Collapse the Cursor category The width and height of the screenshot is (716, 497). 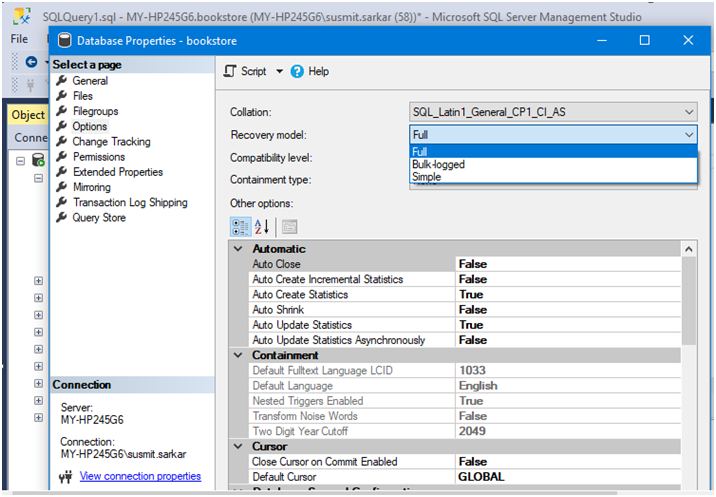coord(238,447)
